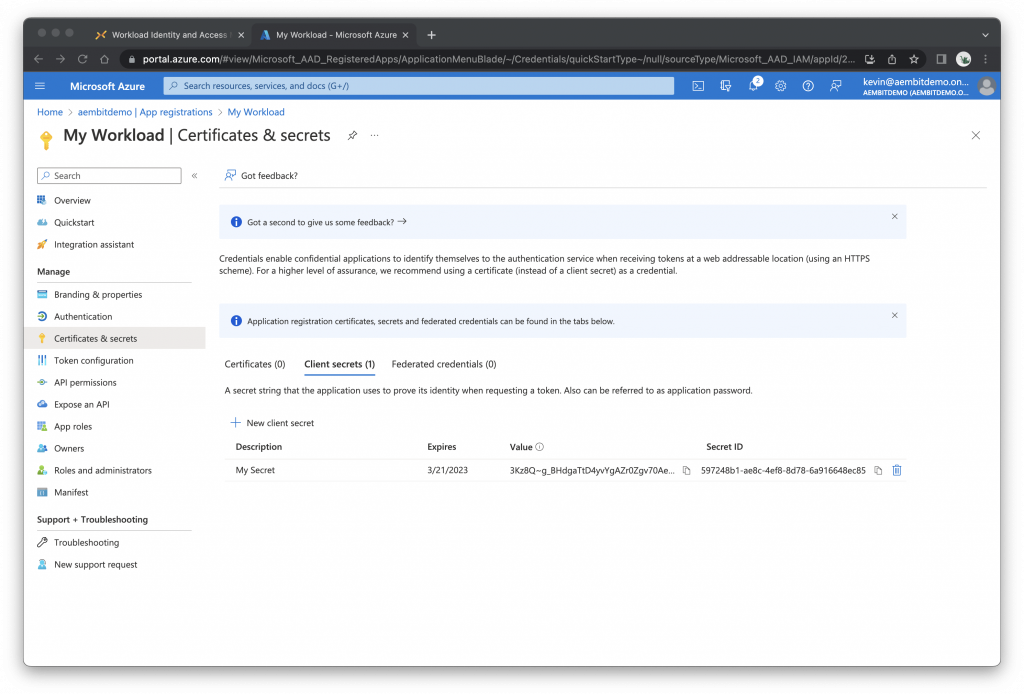
Task: Focus the left menu Search field
Action: [x=109, y=176]
